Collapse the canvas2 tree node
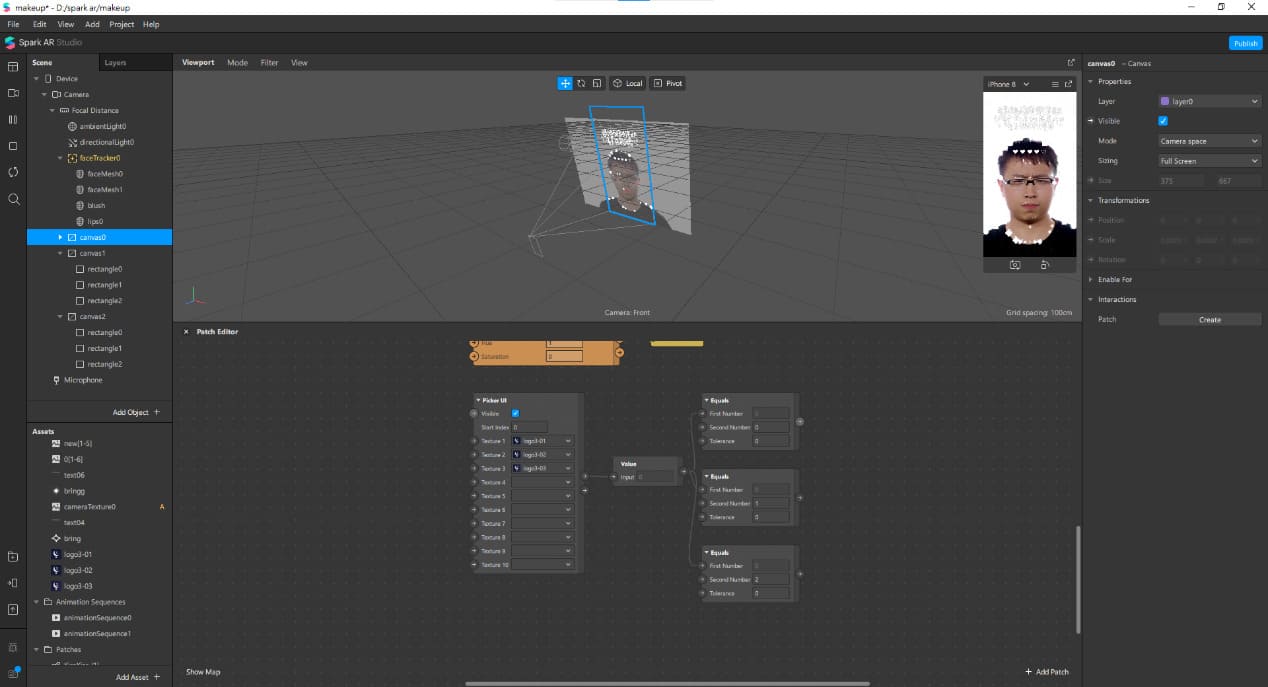Screen dimensions: 1268x687 coord(60,316)
